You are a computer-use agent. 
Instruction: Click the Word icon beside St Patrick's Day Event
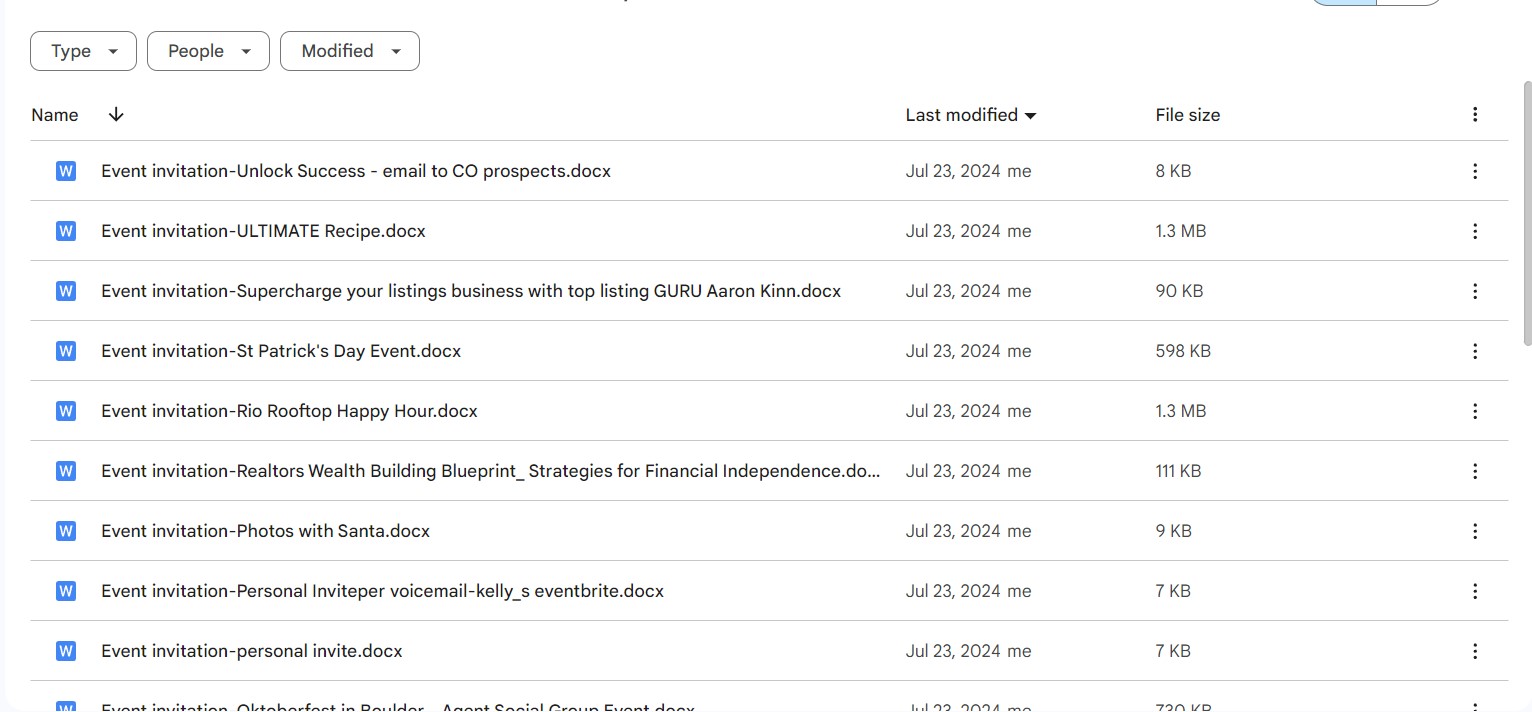[66, 351]
